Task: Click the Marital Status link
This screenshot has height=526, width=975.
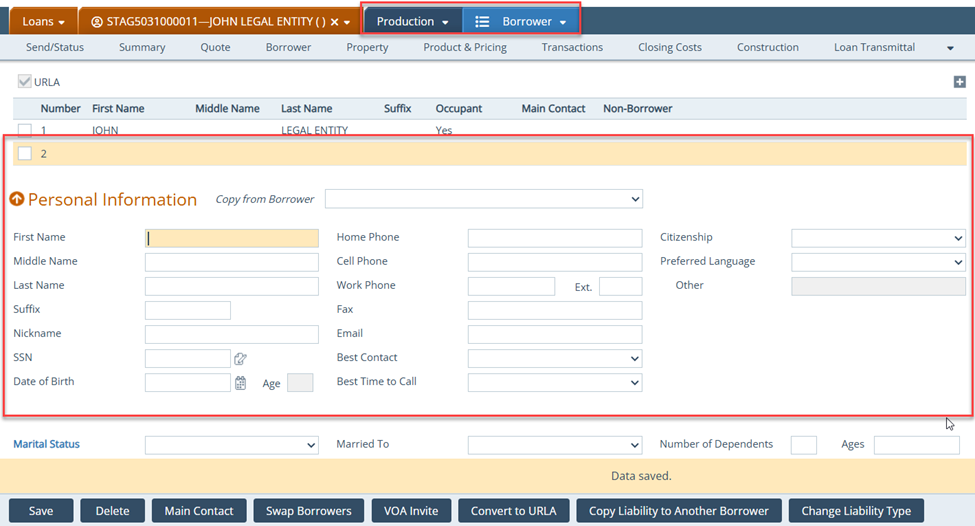Action: point(46,444)
